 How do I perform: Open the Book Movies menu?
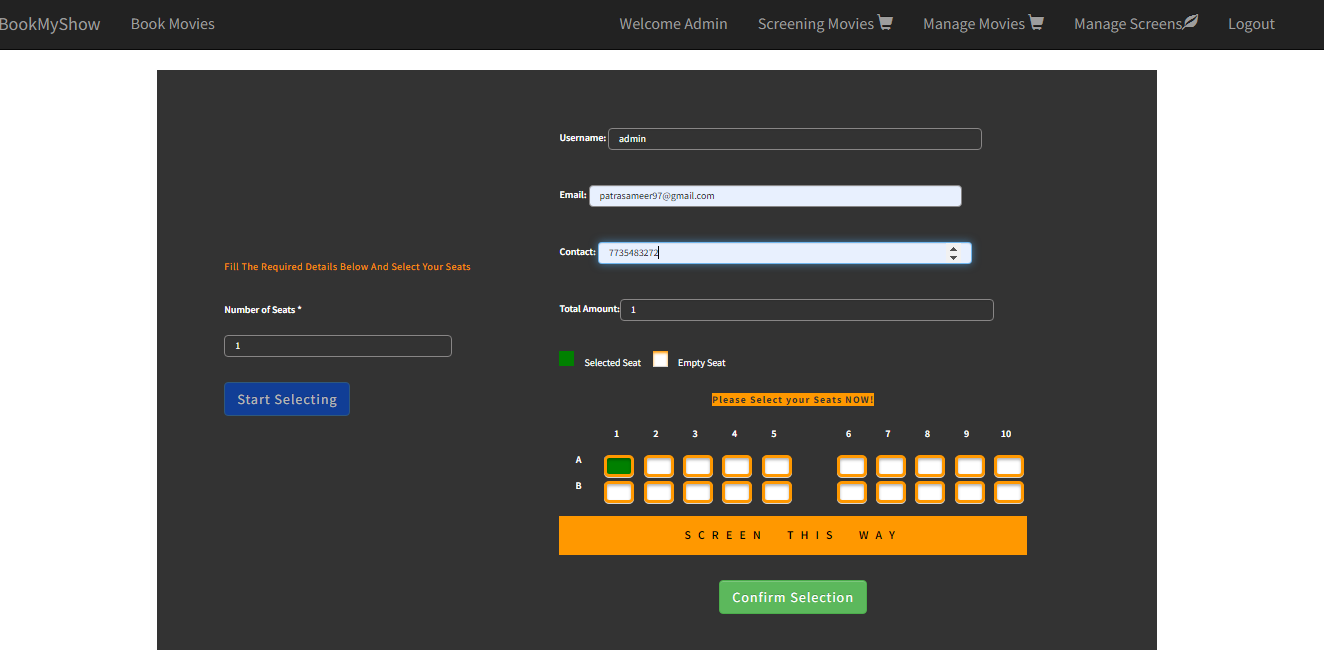coord(172,22)
